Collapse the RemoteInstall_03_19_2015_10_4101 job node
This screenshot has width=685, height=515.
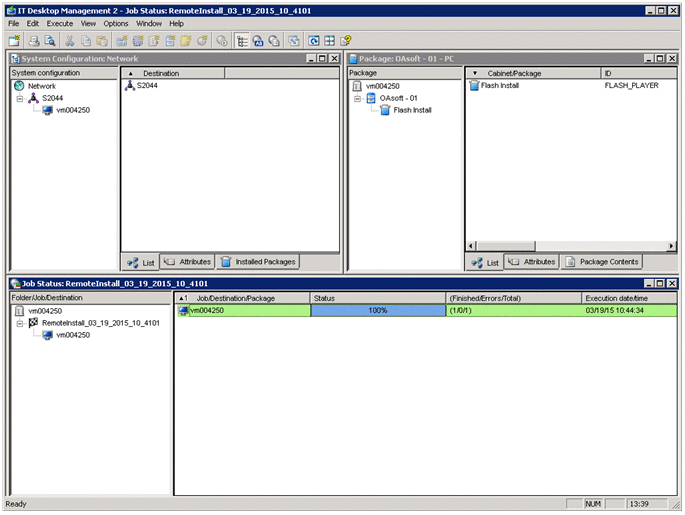[19, 324]
